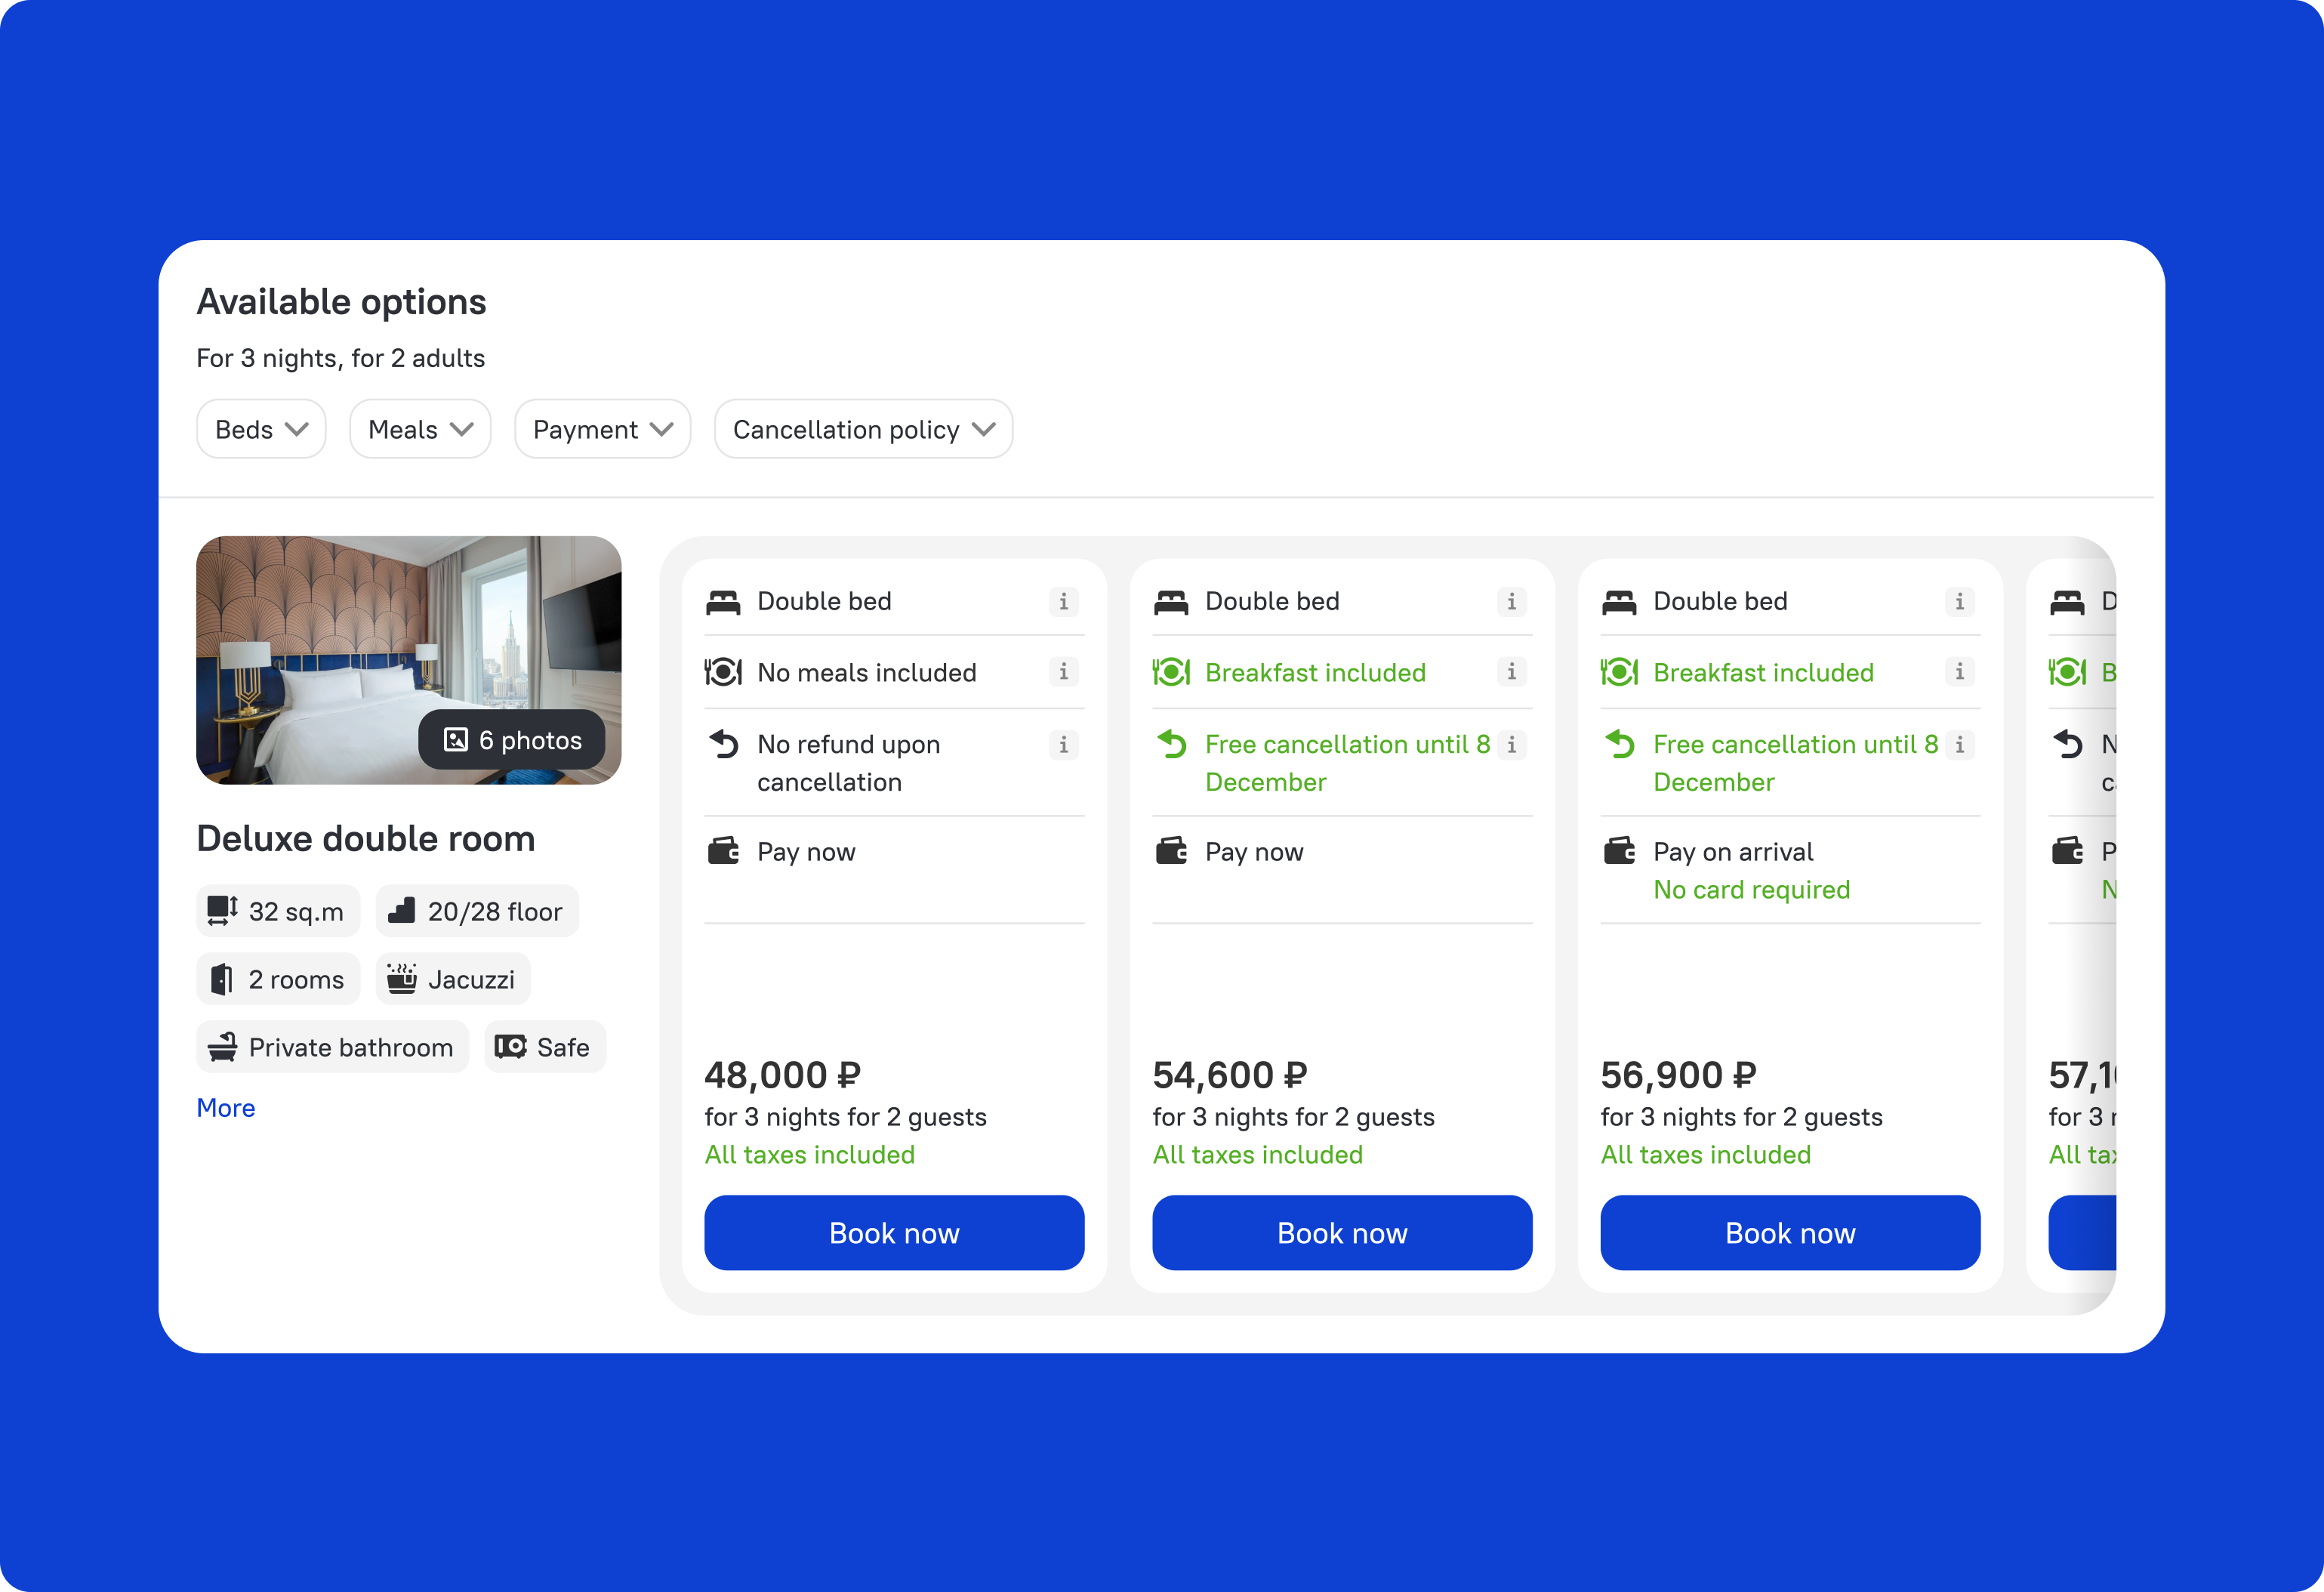Show Free cancellation info in 54,600 ₽ offer
This screenshot has width=2324, height=1592.
click(1512, 744)
